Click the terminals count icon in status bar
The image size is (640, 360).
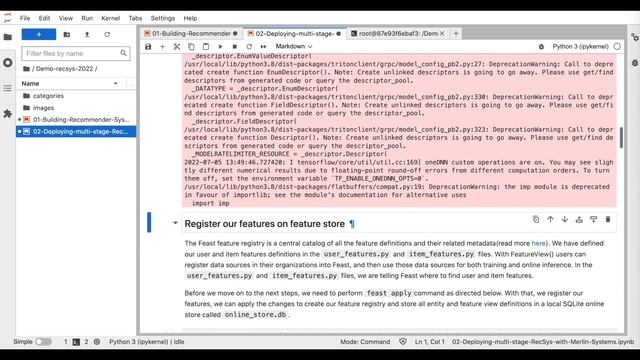[x=76, y=342]
